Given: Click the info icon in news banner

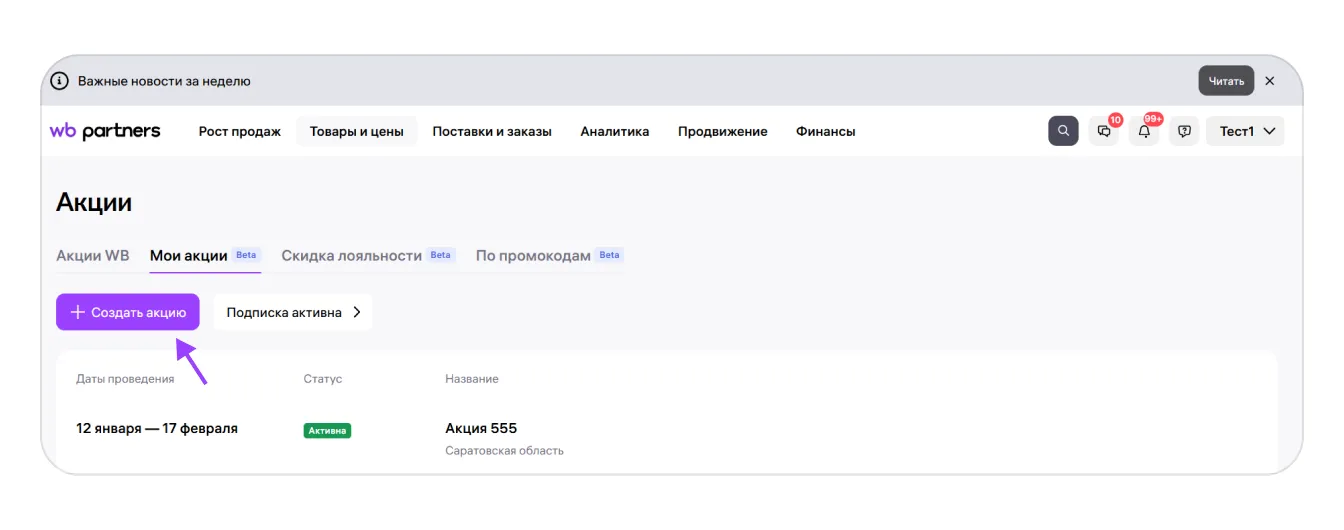Looking at the screenshot, I should click(x=60, y=81).
